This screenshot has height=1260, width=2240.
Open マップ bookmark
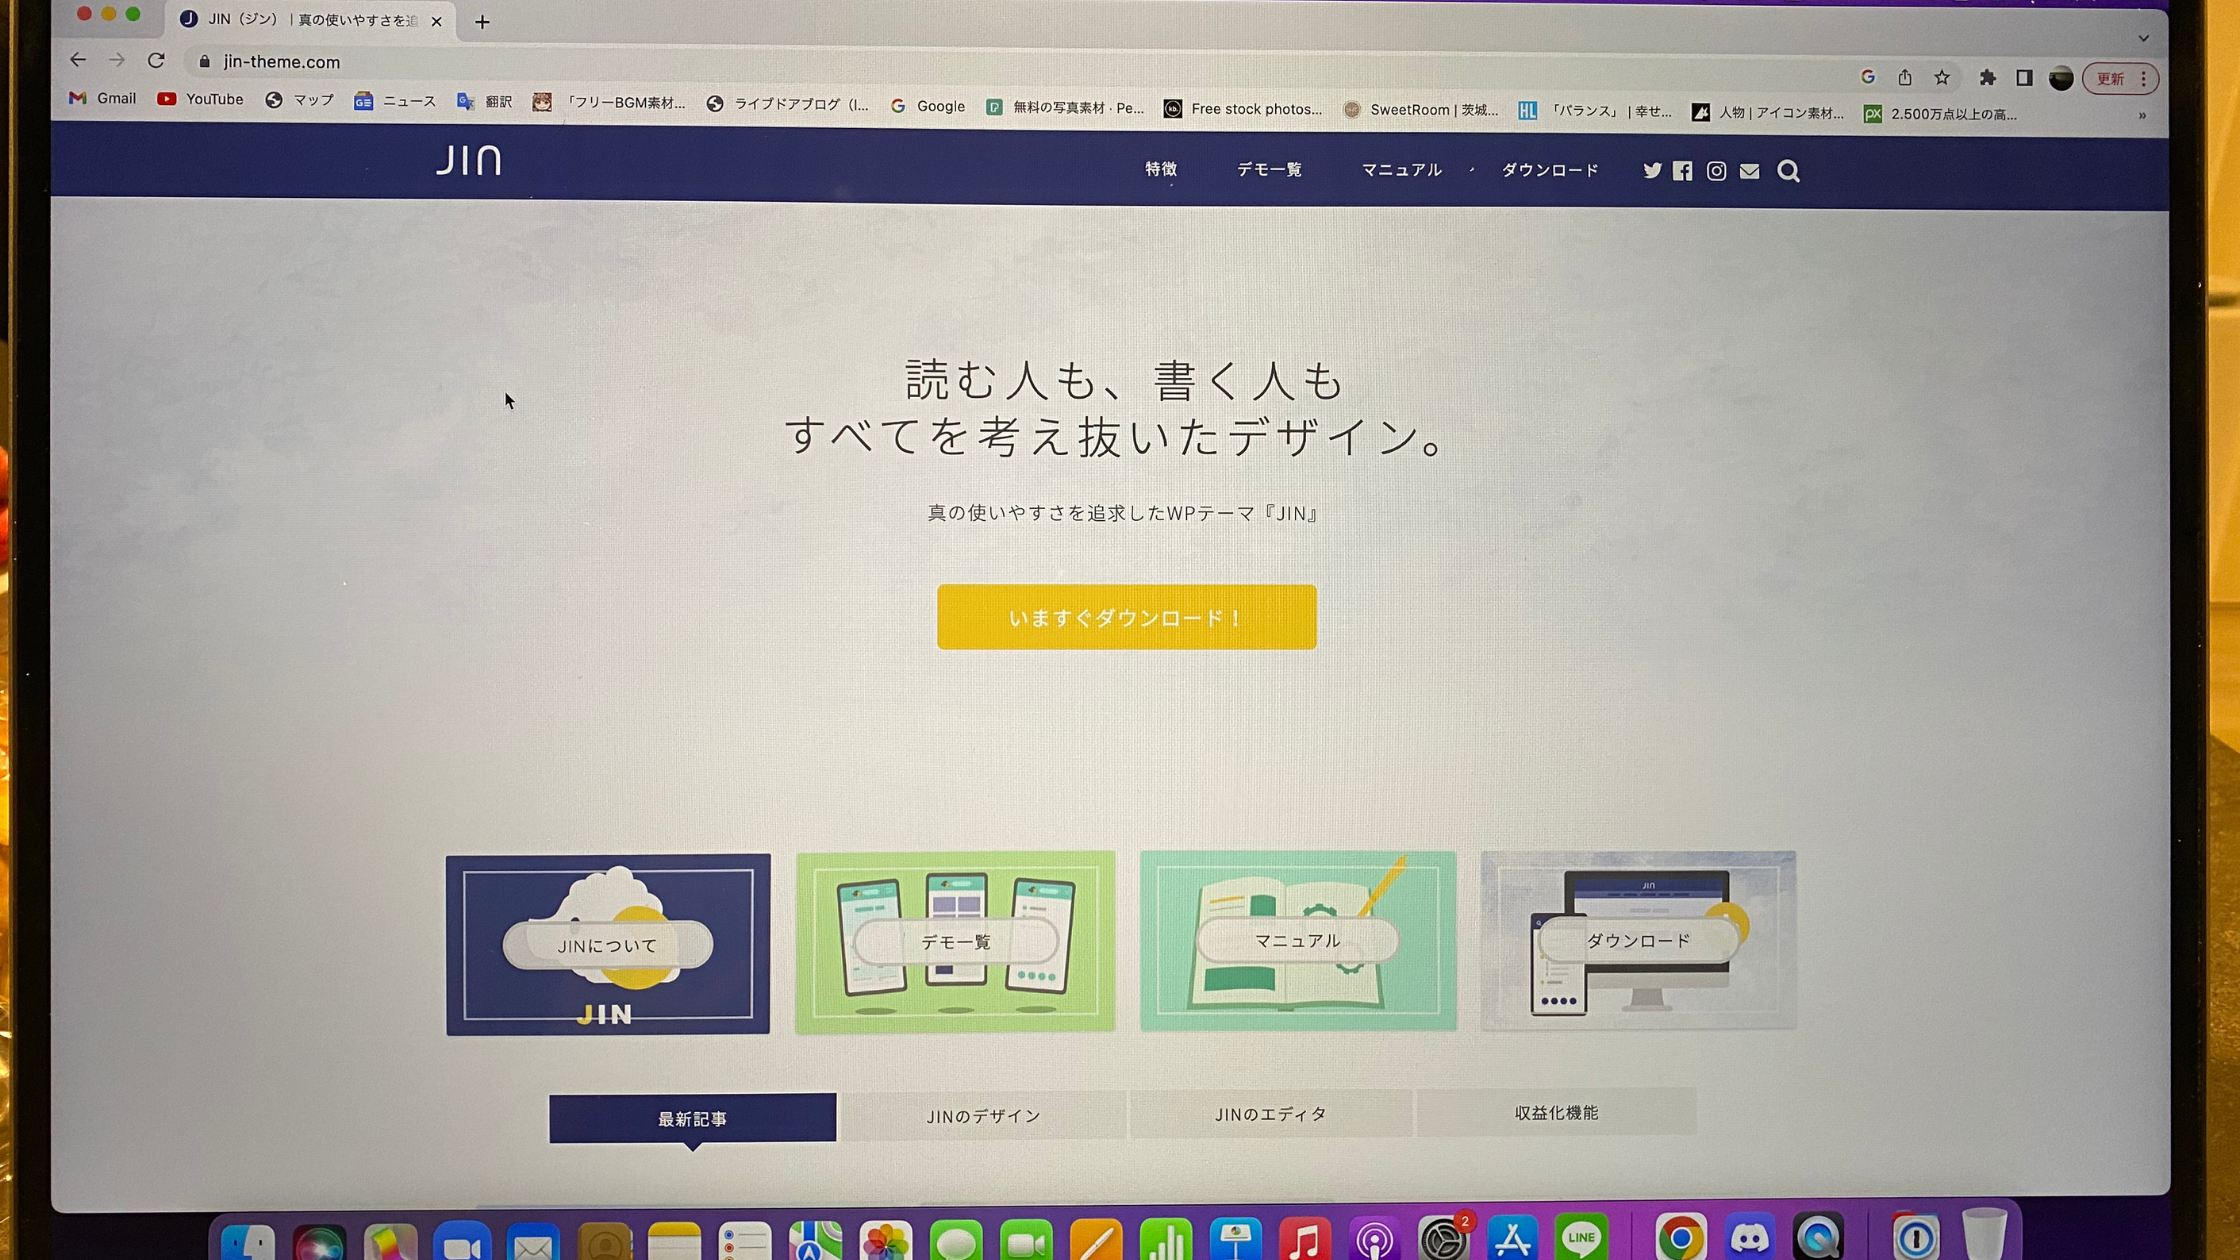click(299, 100)
